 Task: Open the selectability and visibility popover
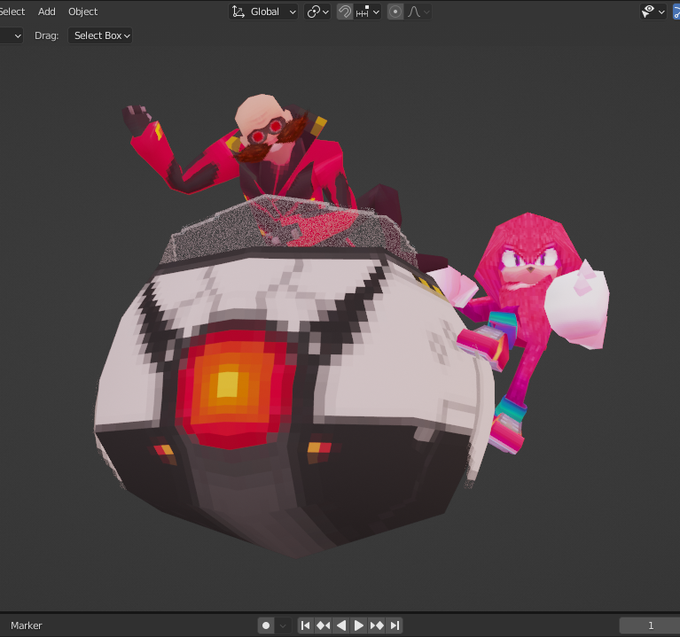point(653,12)
